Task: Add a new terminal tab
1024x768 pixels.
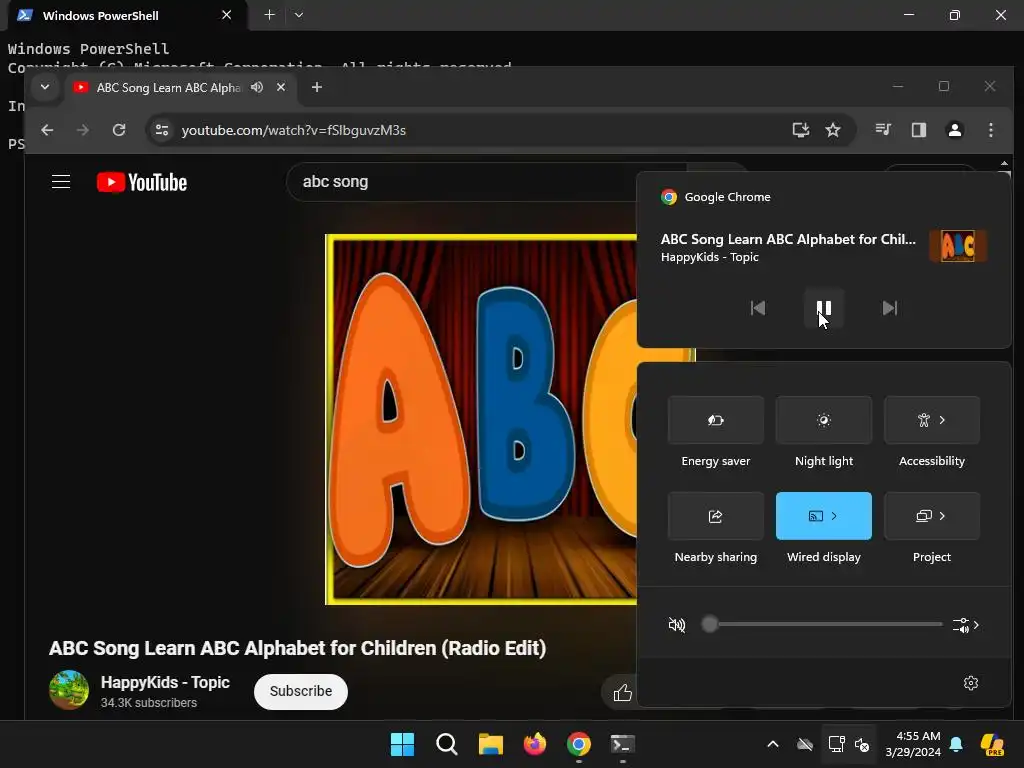Action: 269,15
